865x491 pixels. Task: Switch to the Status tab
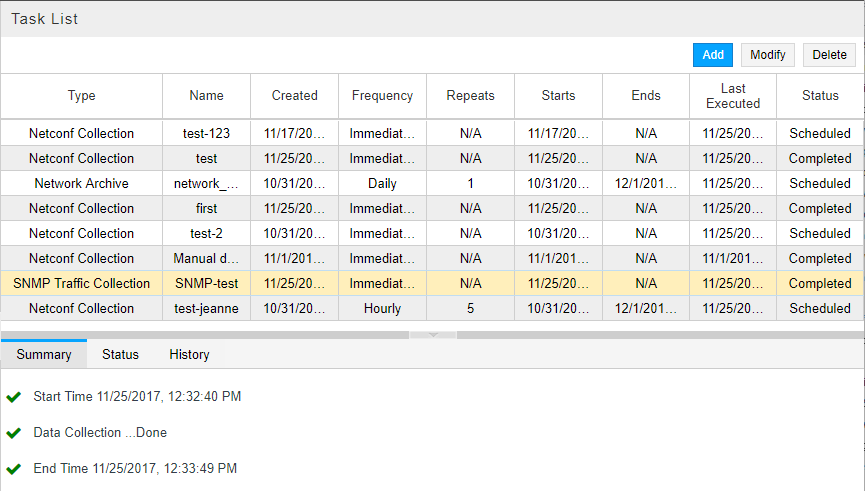point(120,354)
